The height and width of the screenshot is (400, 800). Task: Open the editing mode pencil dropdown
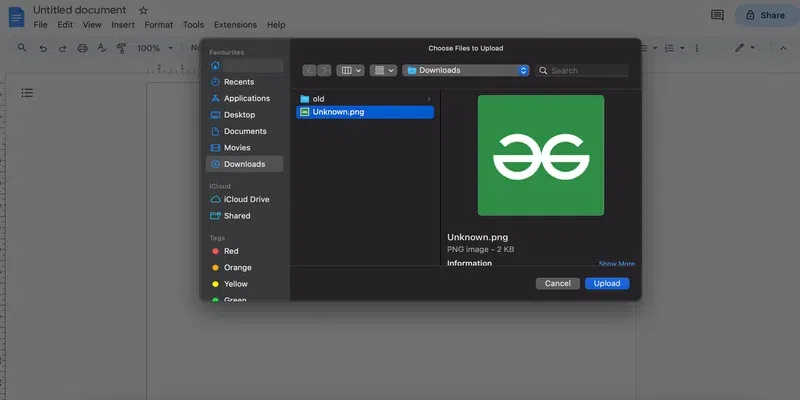(744, 48)
